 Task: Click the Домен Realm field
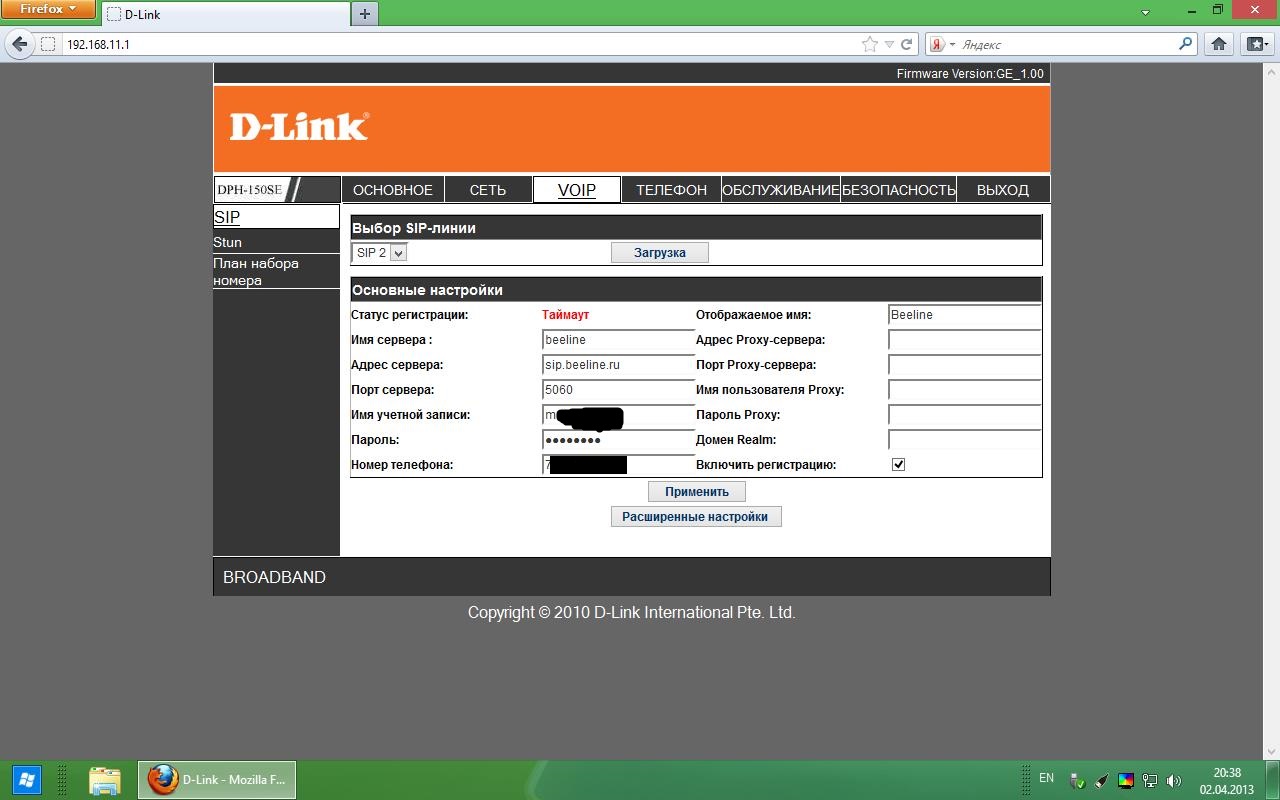click(x=964, y=440)
